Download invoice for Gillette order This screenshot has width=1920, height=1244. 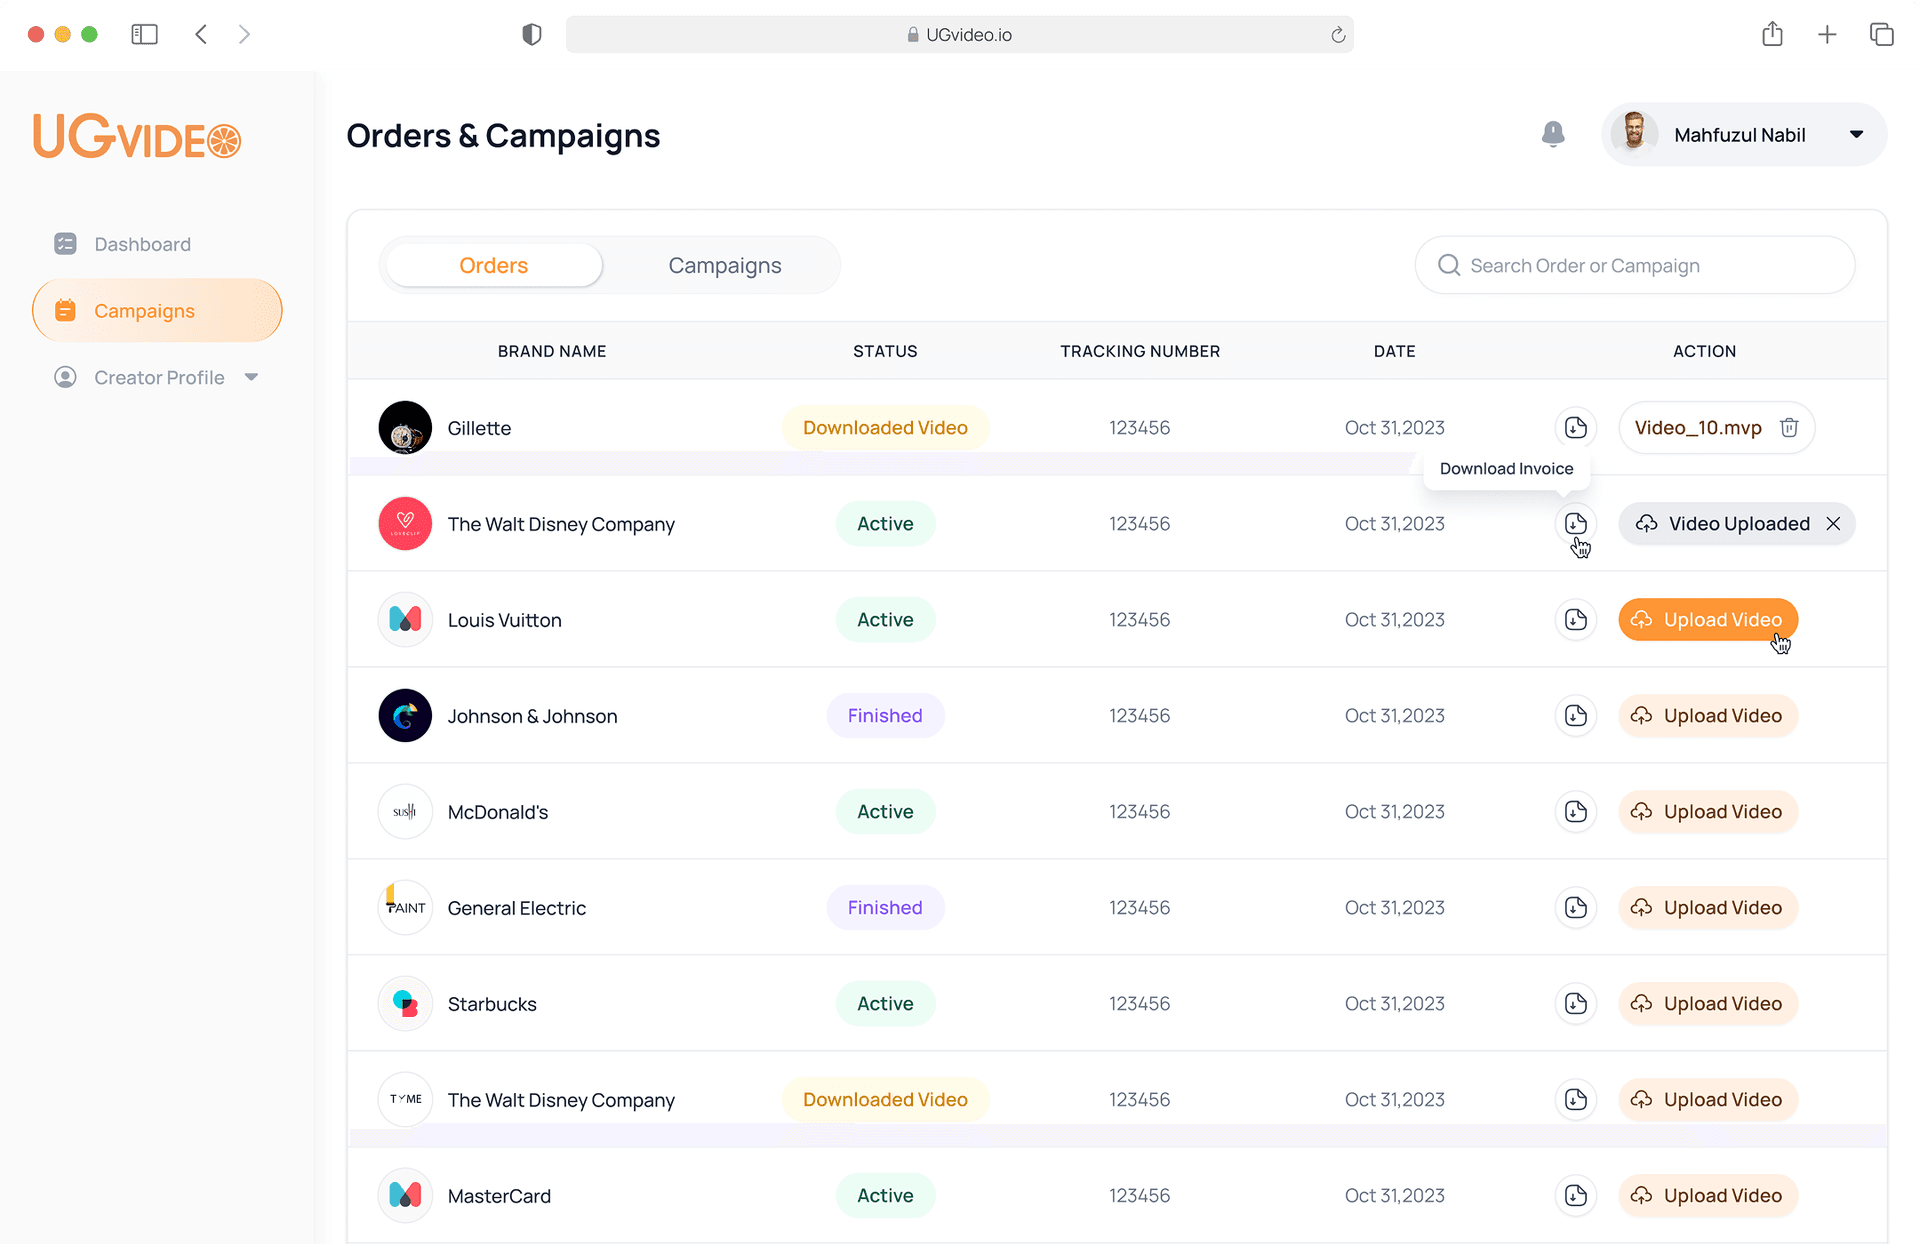point(1576,428)
